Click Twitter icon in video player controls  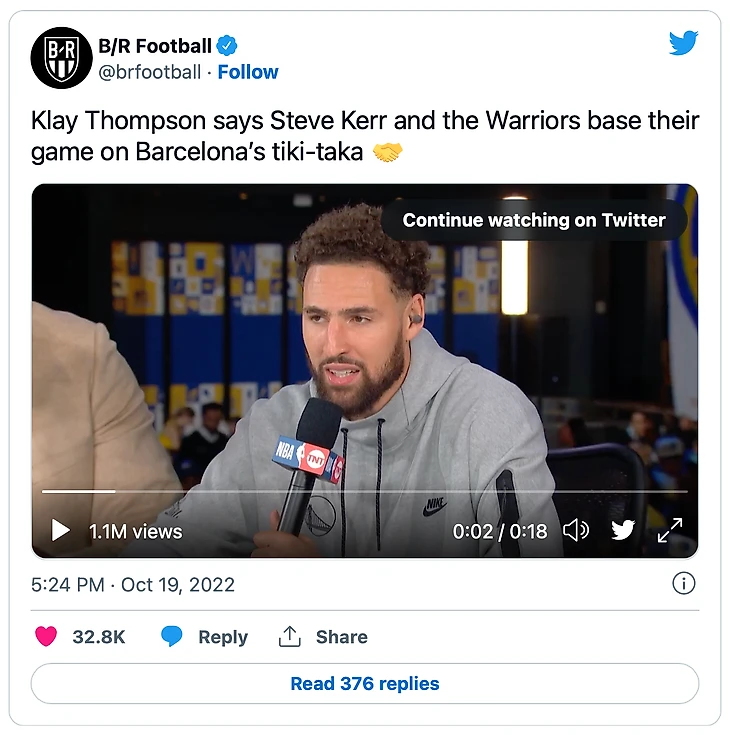point(623,530)
